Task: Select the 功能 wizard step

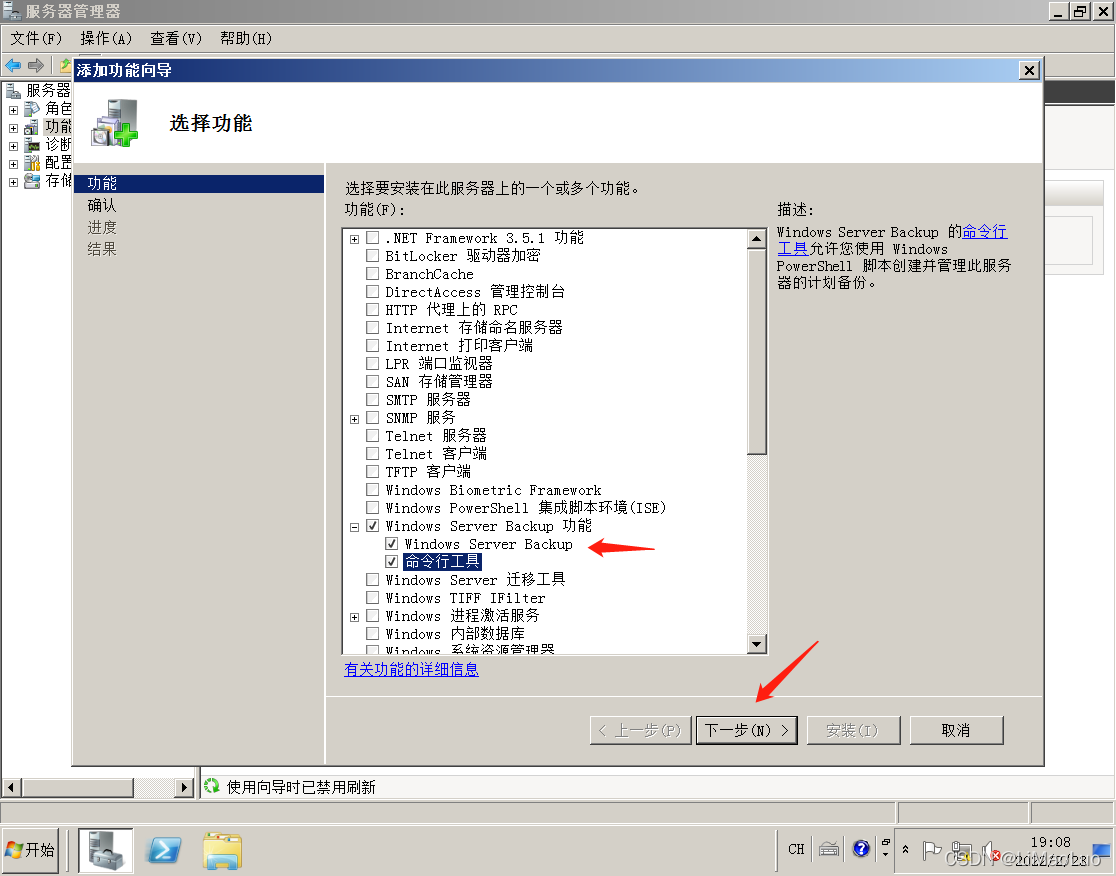Action: 199,184
